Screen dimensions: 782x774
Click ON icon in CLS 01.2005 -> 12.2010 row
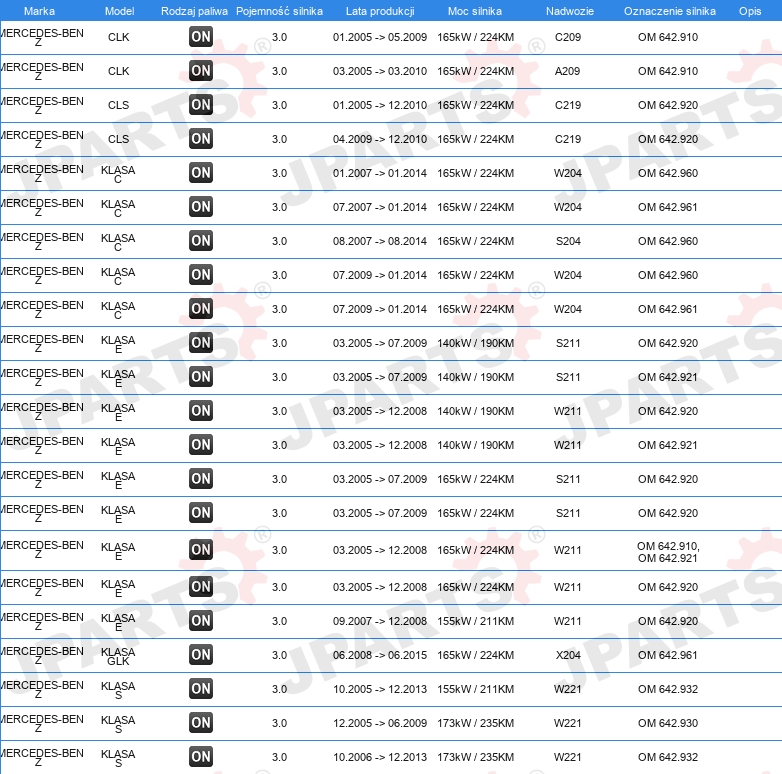click(201, 105)
